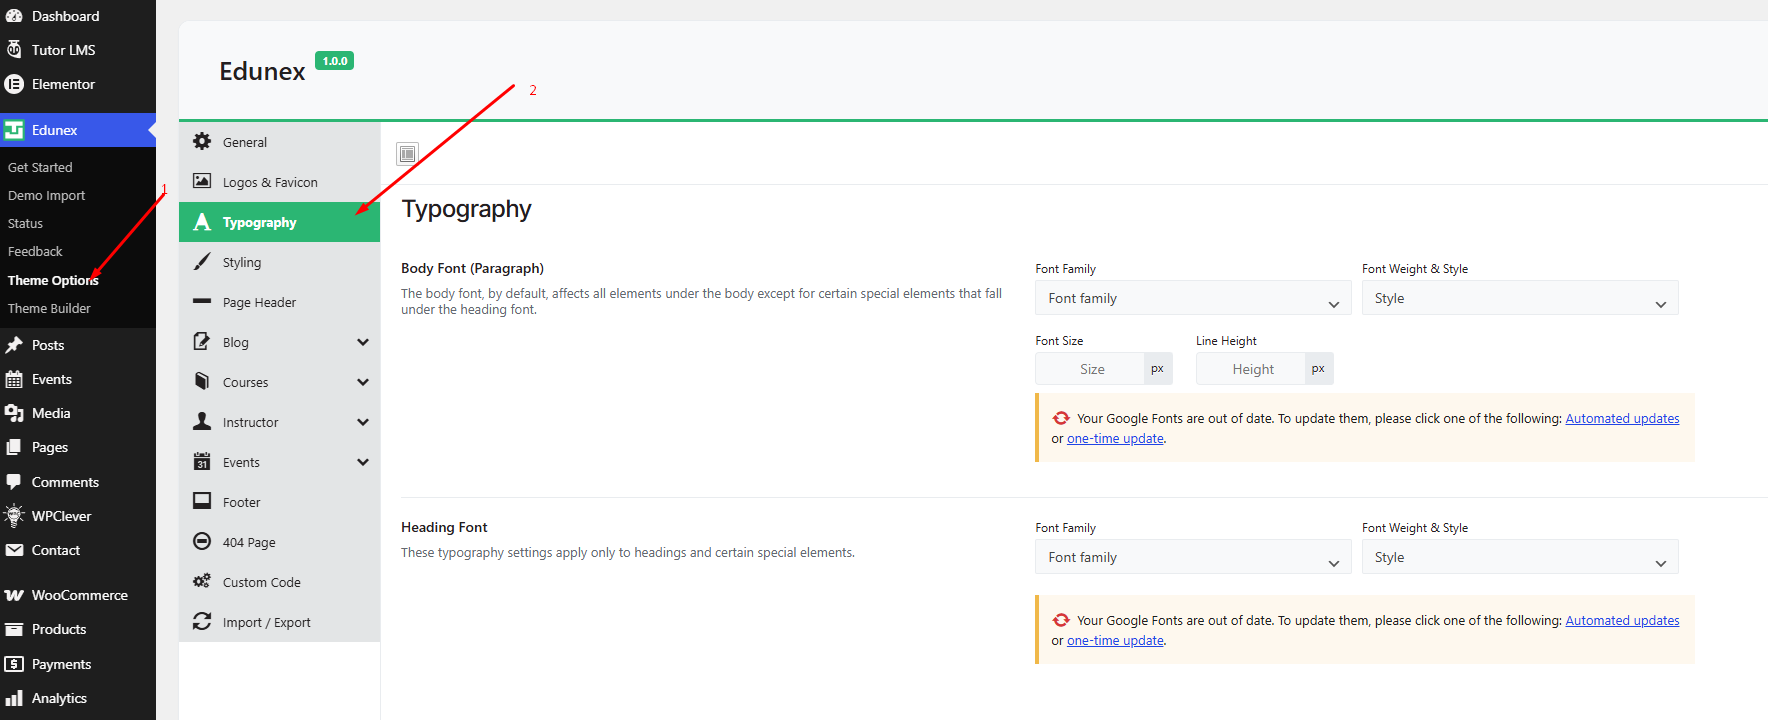Screen dimensions: 1768x720
Task: Click the Posts pin icon
Action: 14,345
